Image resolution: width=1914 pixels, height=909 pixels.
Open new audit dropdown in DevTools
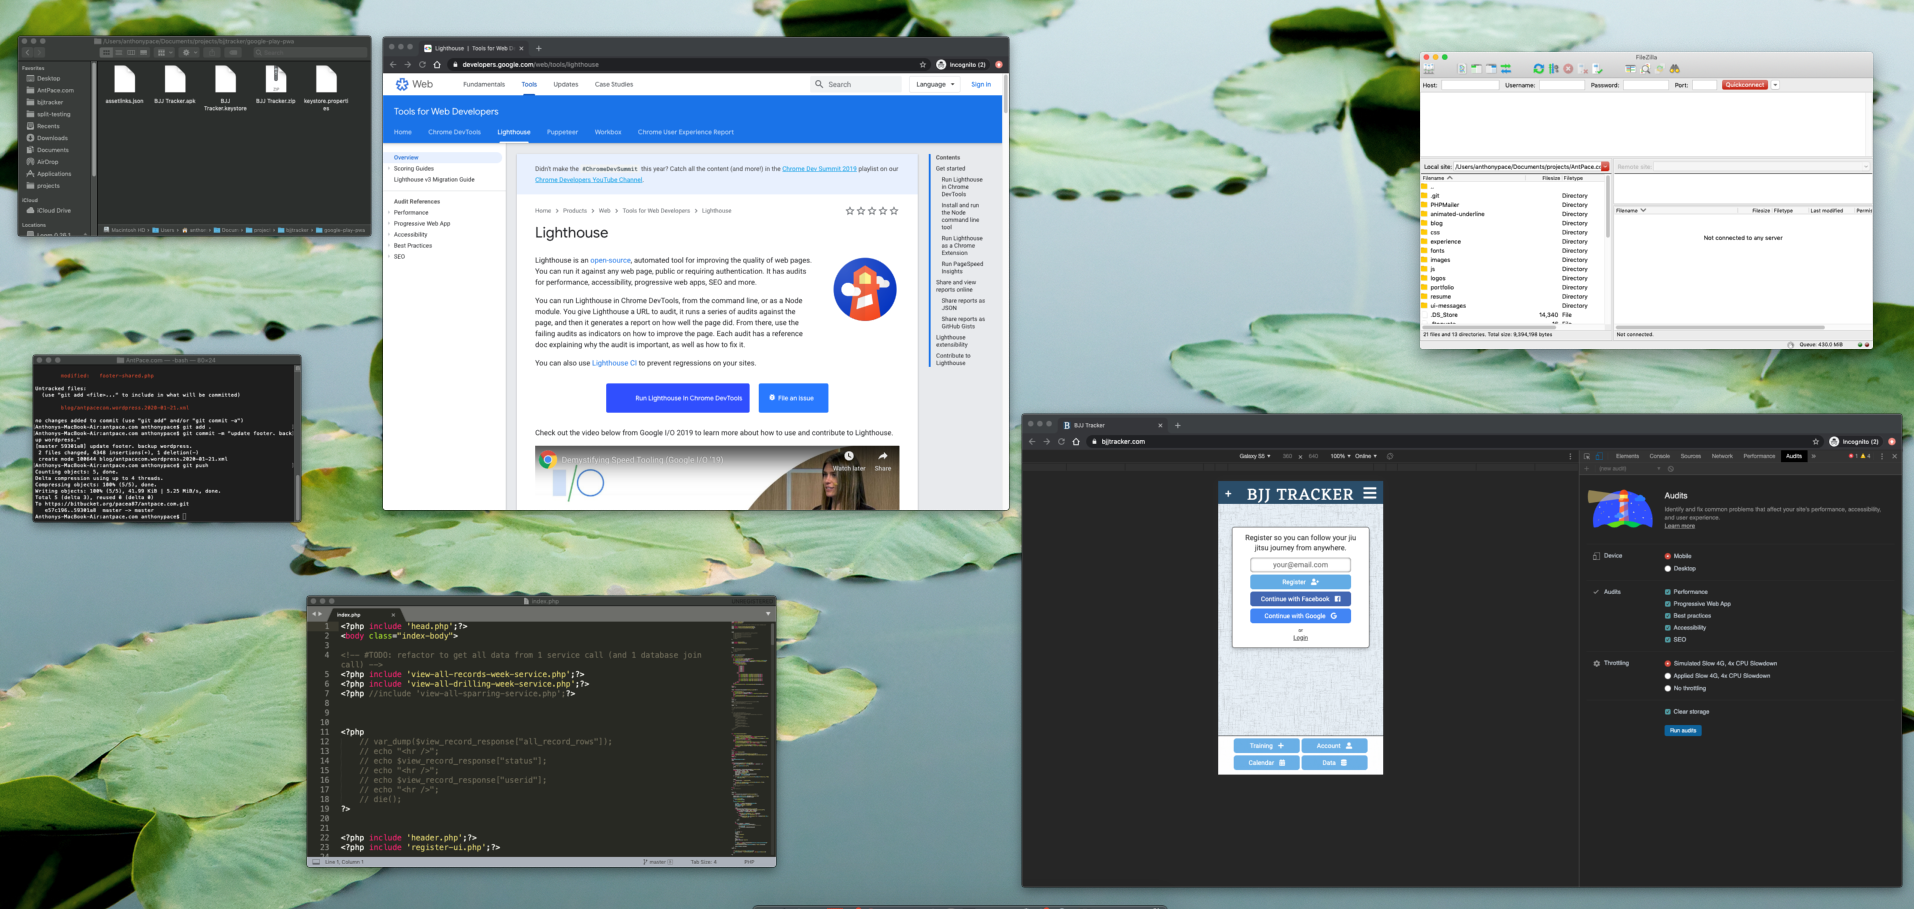coord(1630,469)
